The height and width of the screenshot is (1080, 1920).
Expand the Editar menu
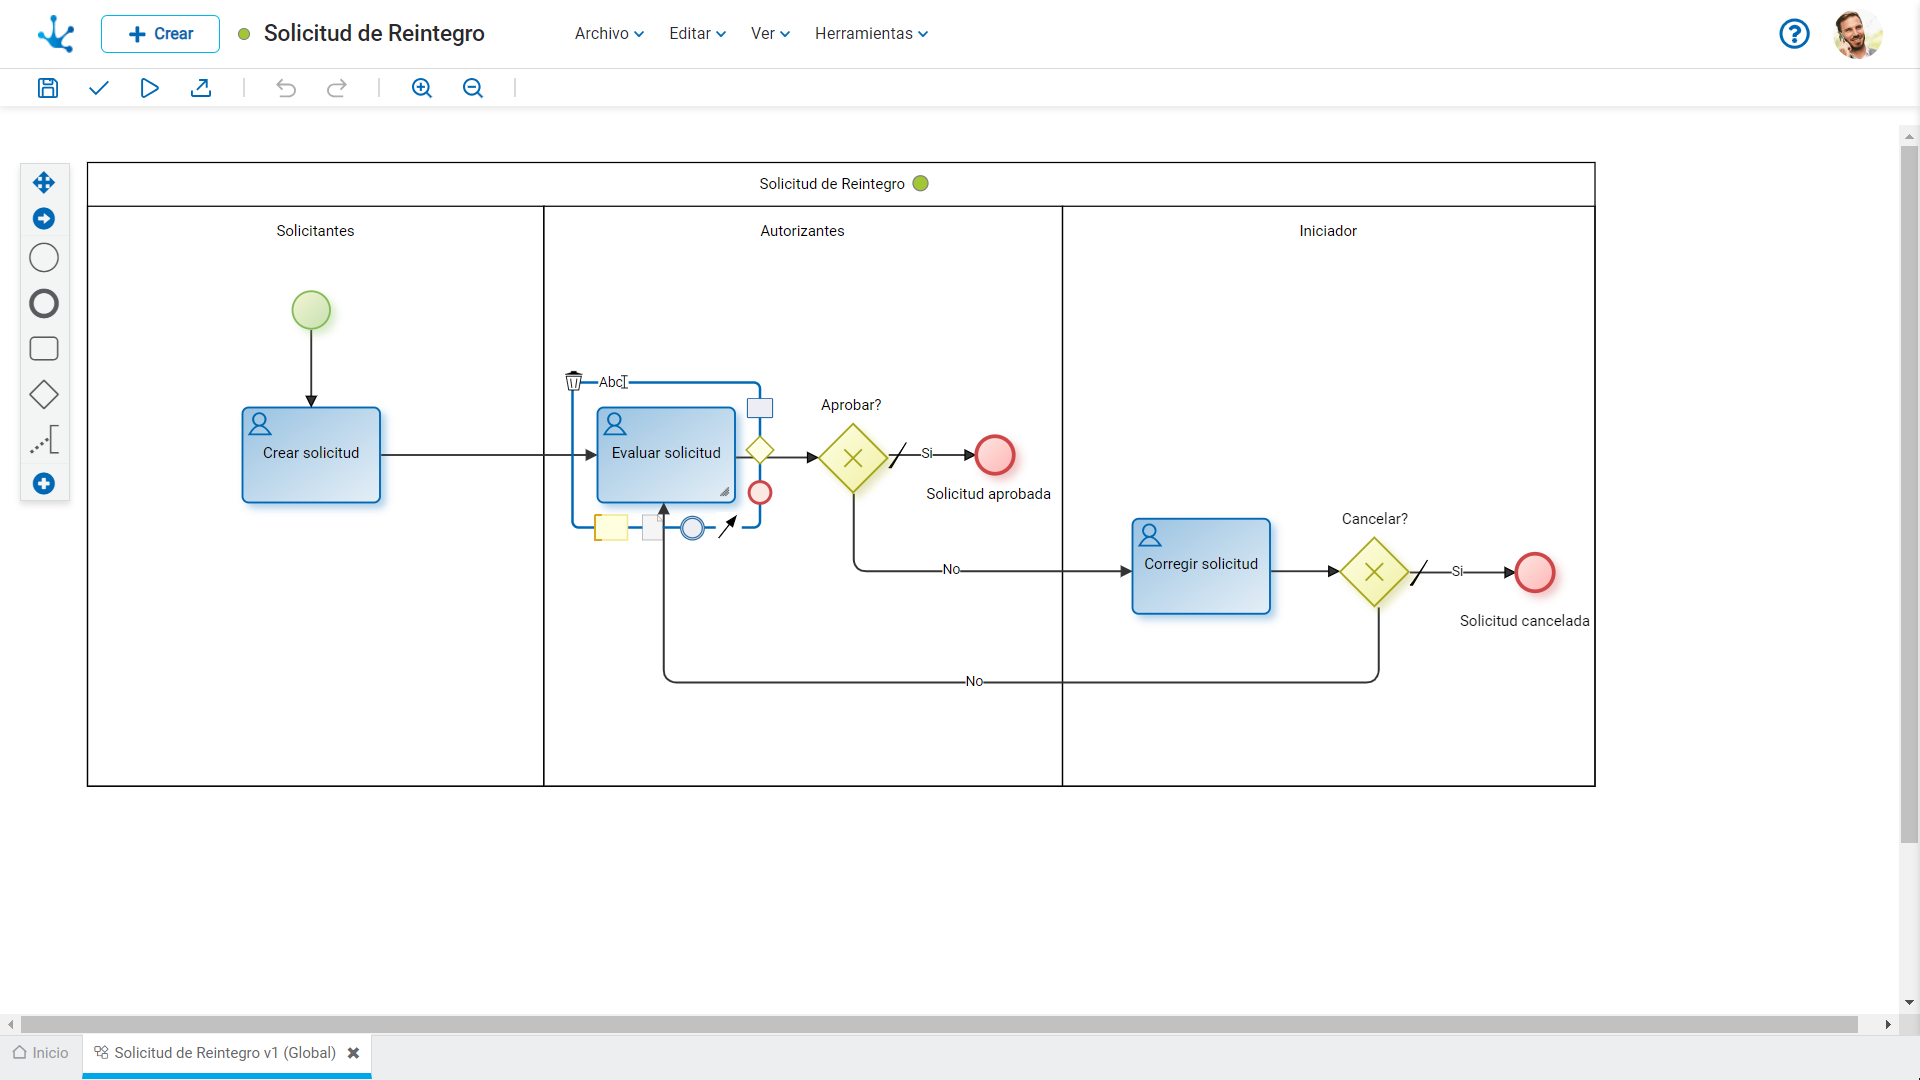[697, 33]
